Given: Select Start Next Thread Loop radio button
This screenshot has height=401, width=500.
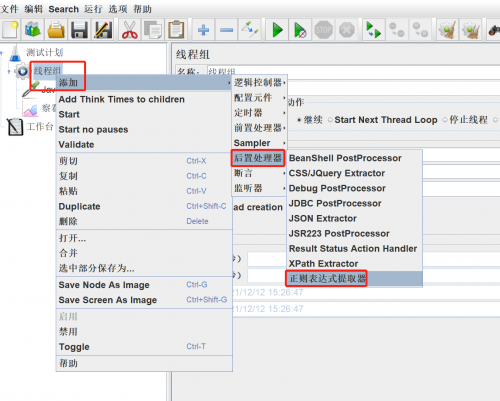Looking at the screenshot, I should [382, 120].
